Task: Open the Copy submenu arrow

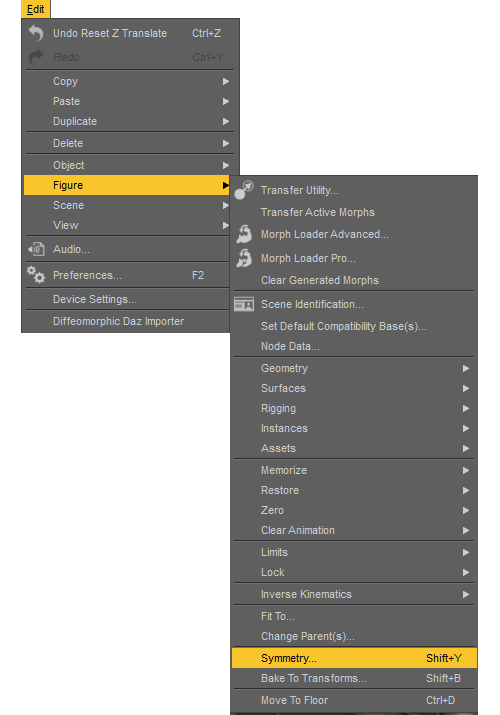Action: 226,82
